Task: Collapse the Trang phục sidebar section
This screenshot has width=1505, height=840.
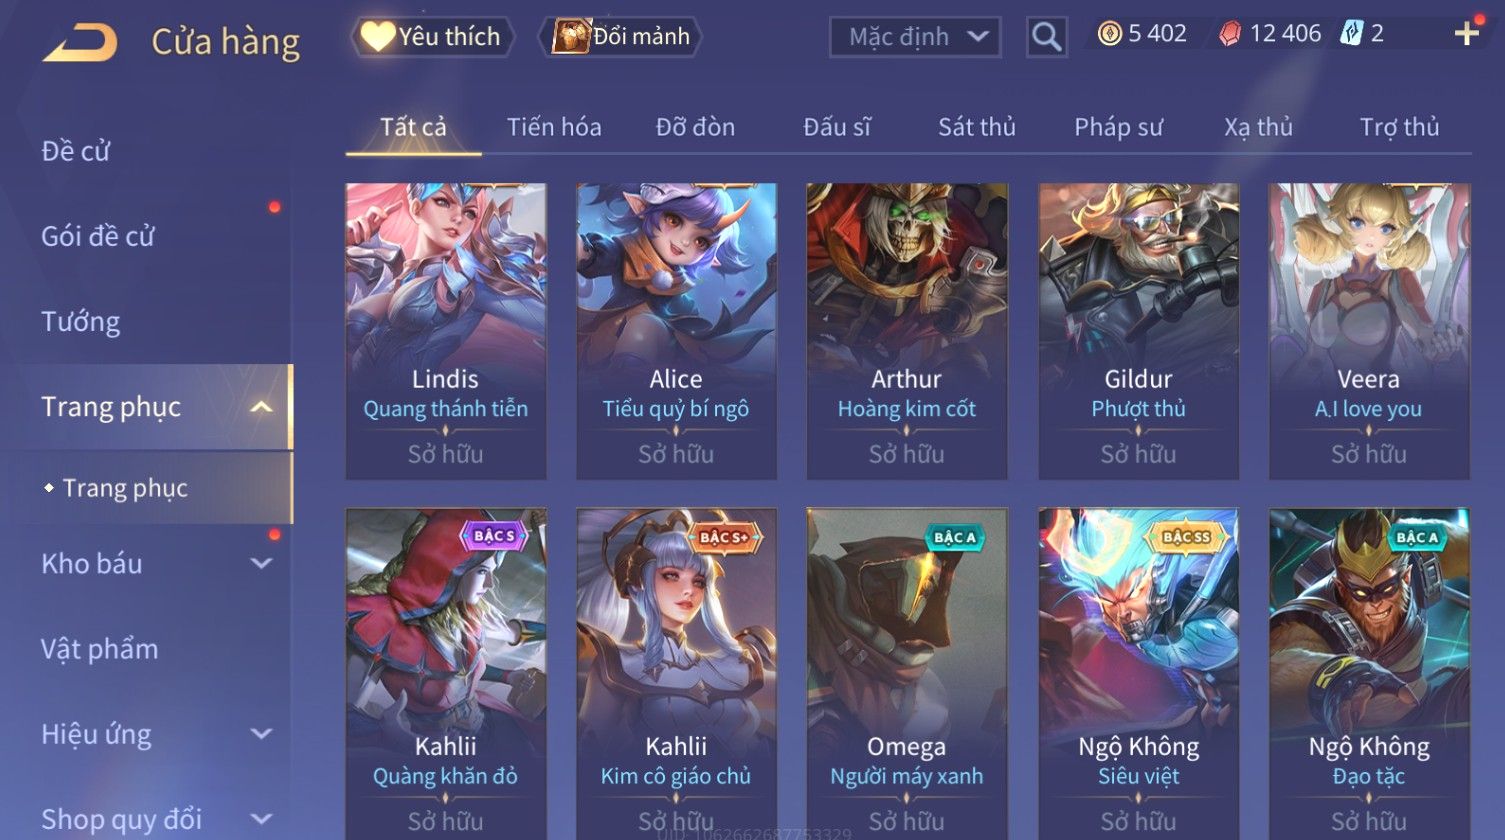Action: [x=261, y=407]
